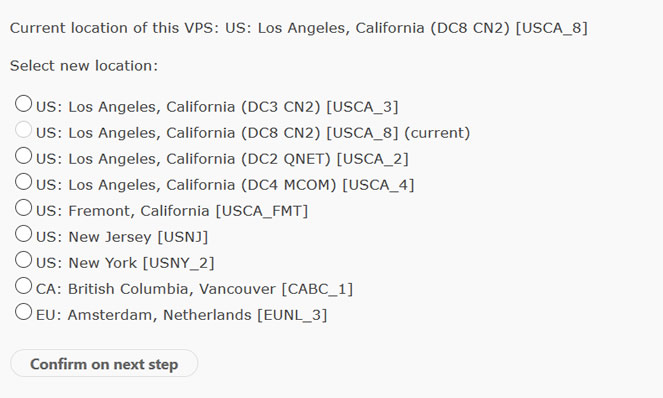The image size is (663, 398).
Task: Pick the DC4 MCOM USCA_4 radio button
Action: point(23,182)
